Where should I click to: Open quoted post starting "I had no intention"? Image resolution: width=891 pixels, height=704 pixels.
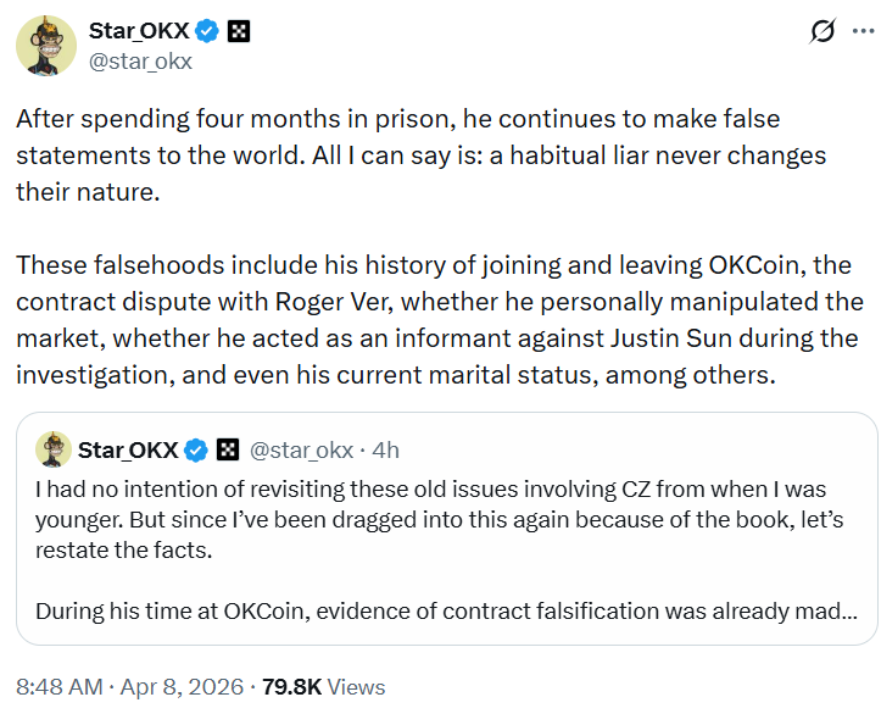(446, 520)
